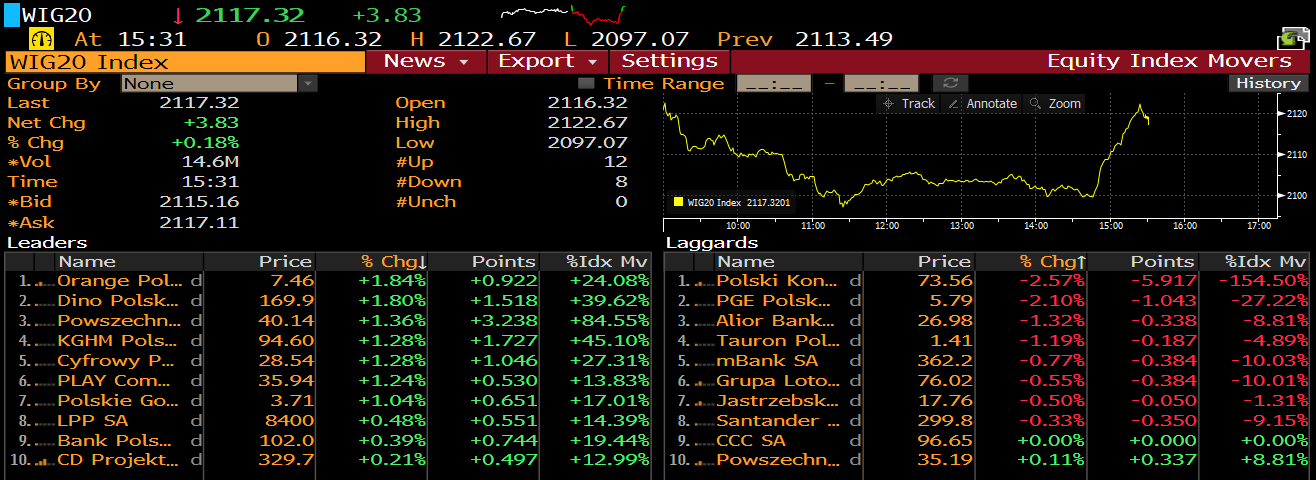Open the Export dropdown menu
Screen dimensions: 1316x480
pos(548,61)
